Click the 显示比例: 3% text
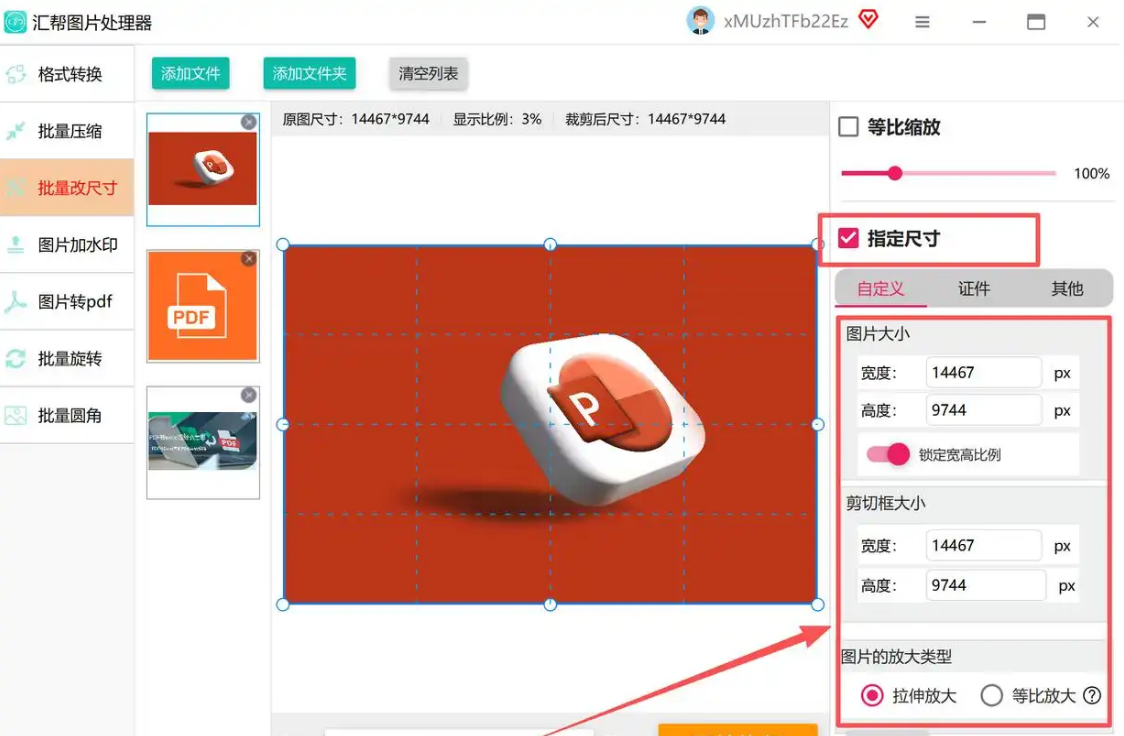1124x736 pixels. pyautogui.click(x=497, y=119)
